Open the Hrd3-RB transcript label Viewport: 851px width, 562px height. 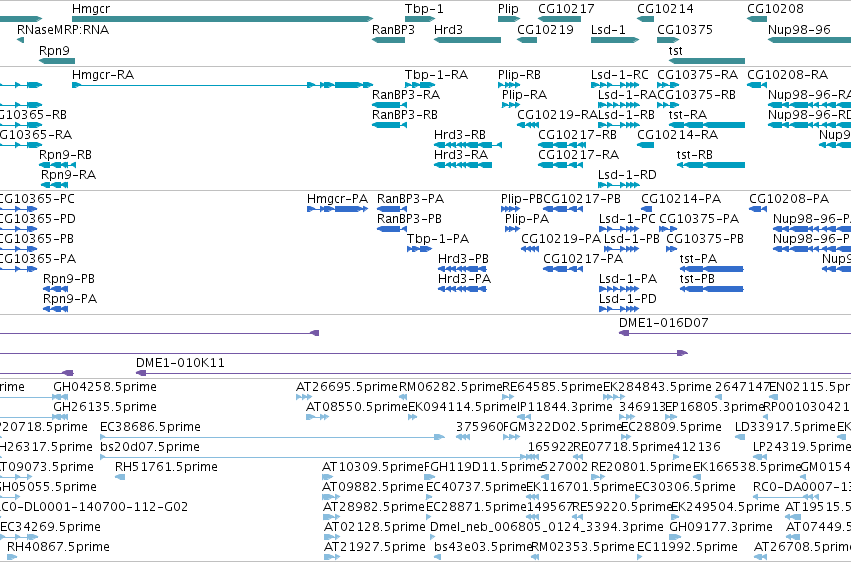coord(460,135)
